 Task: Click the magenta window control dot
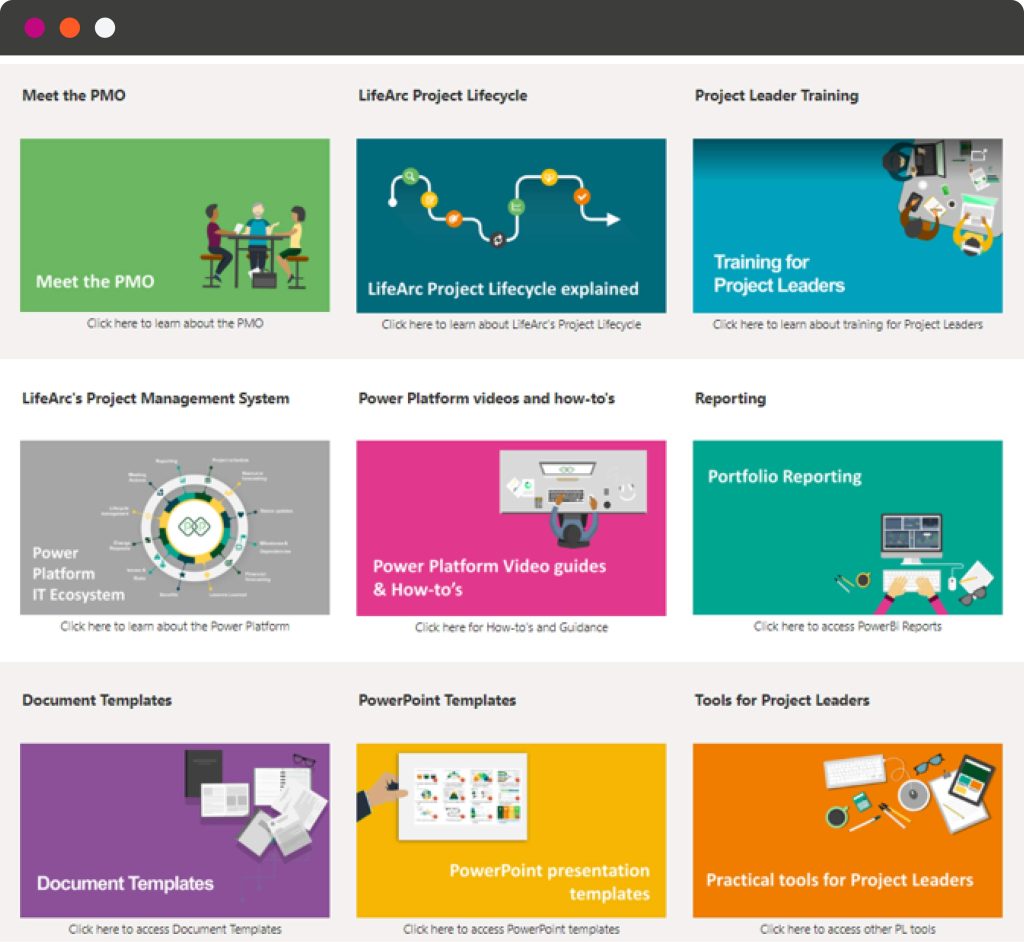click(x=34, y=28)
